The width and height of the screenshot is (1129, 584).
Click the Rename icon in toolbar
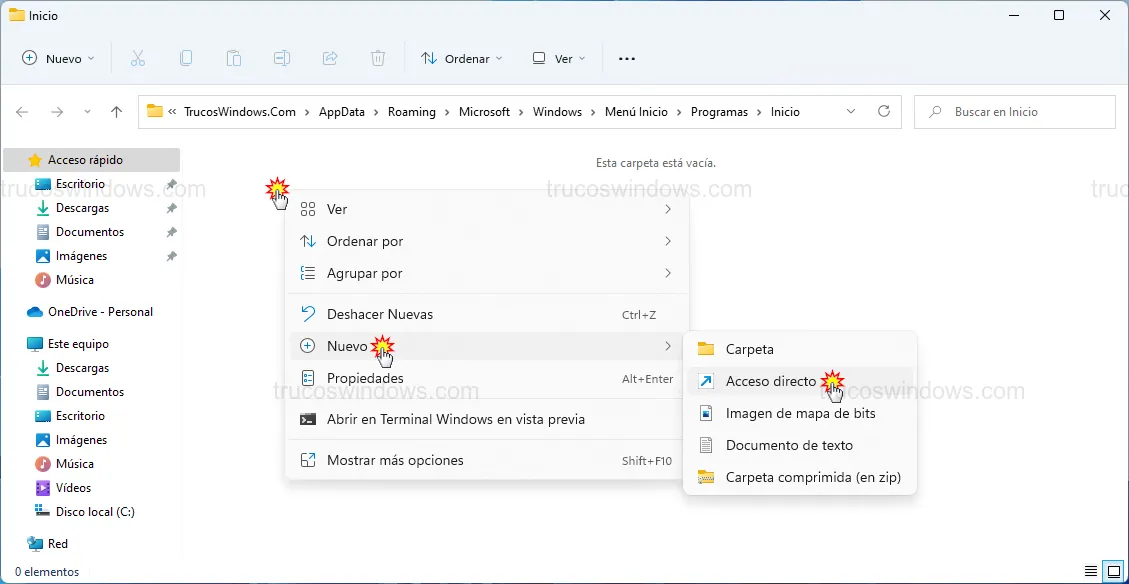click(x=282, y=59)
